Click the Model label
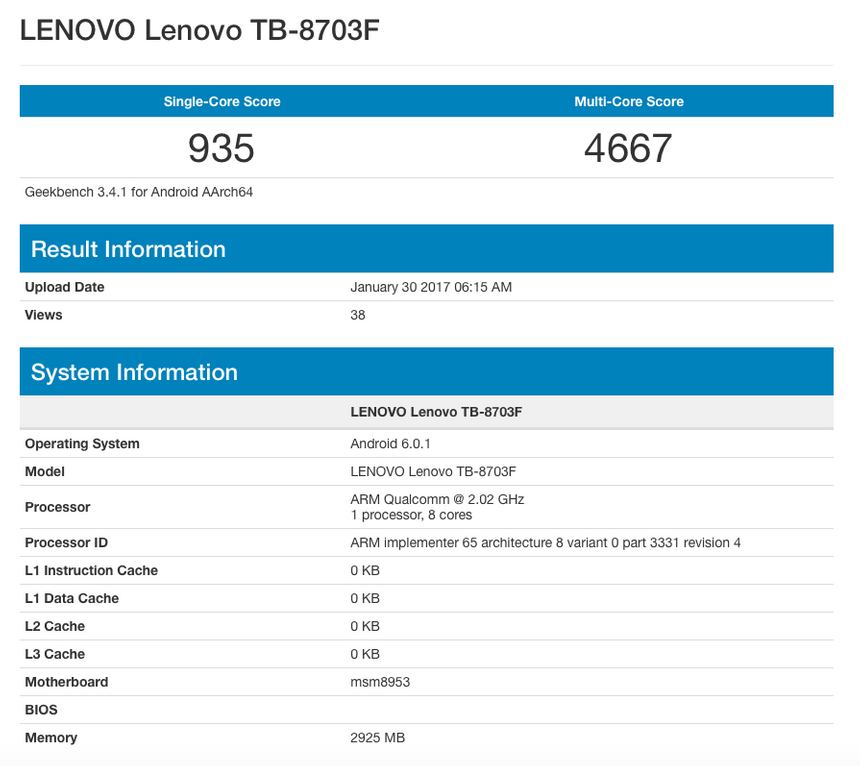This screenshot has width=860, height=766. (45, 472)
